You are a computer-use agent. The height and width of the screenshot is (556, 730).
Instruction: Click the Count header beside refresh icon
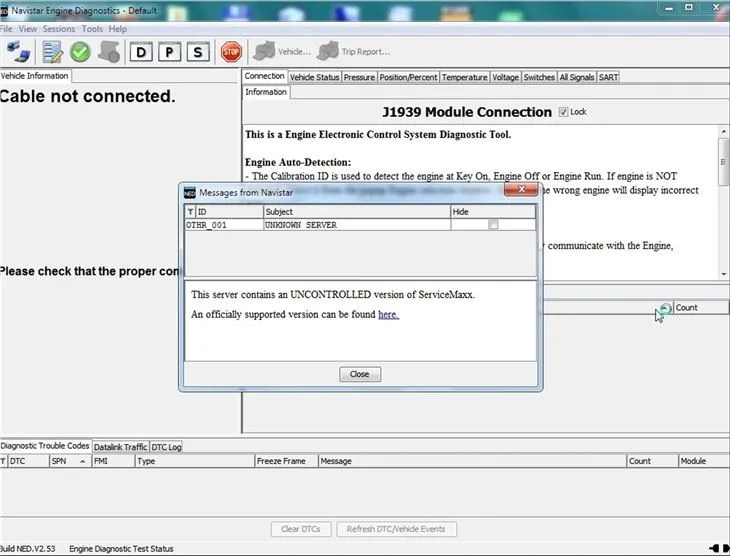click(701, 308)
